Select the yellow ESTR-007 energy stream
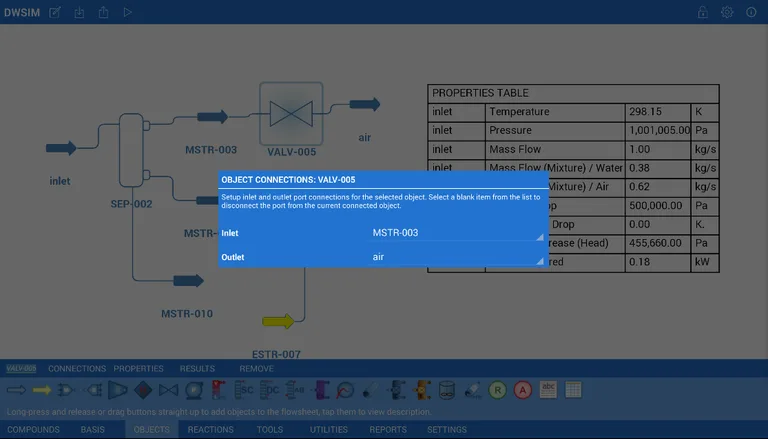768x439 pixels. click(x=278, y=321)
